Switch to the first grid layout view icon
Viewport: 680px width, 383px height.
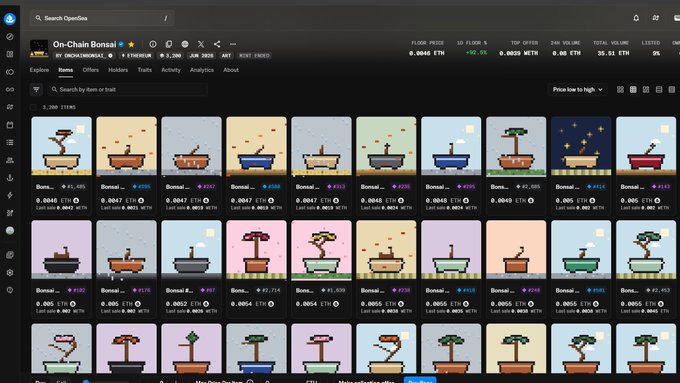click(620, 89)
